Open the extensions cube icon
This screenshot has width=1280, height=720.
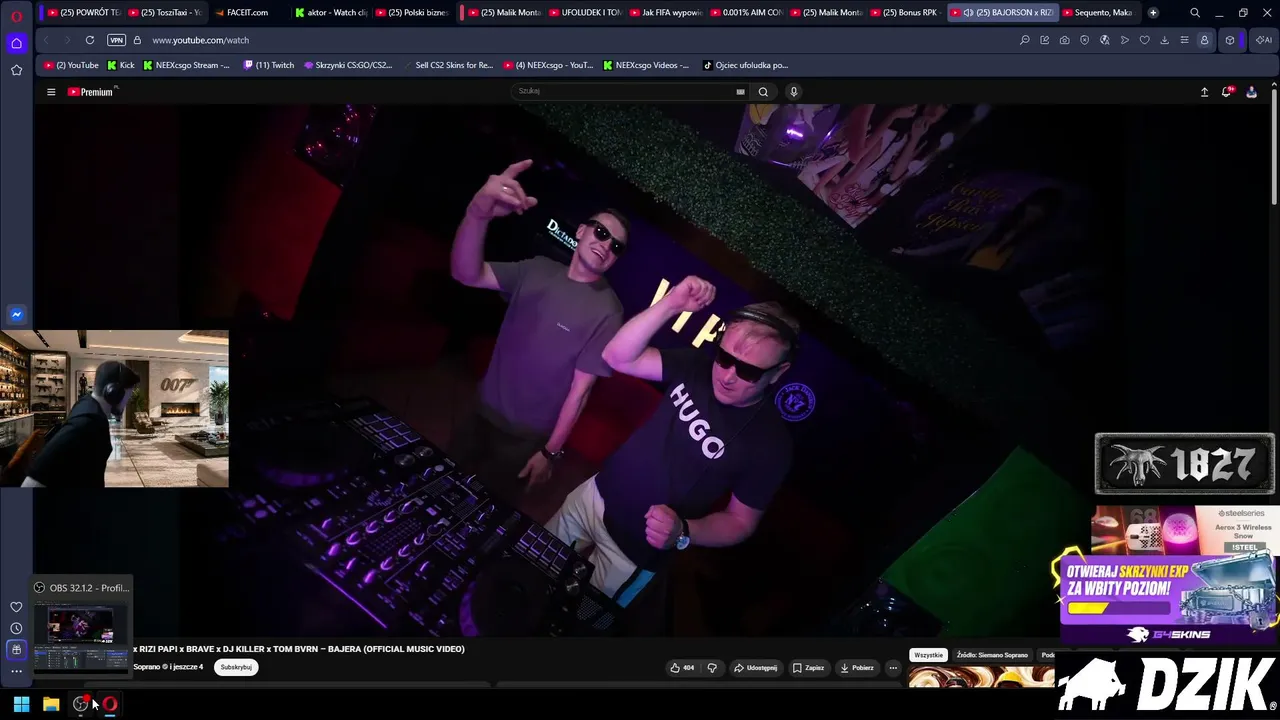[1230, 40]
